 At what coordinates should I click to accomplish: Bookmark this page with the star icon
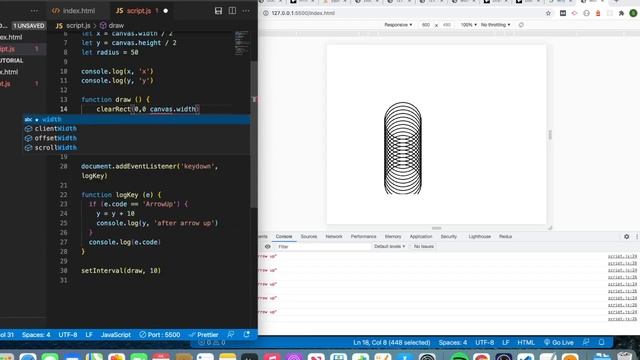548,13
